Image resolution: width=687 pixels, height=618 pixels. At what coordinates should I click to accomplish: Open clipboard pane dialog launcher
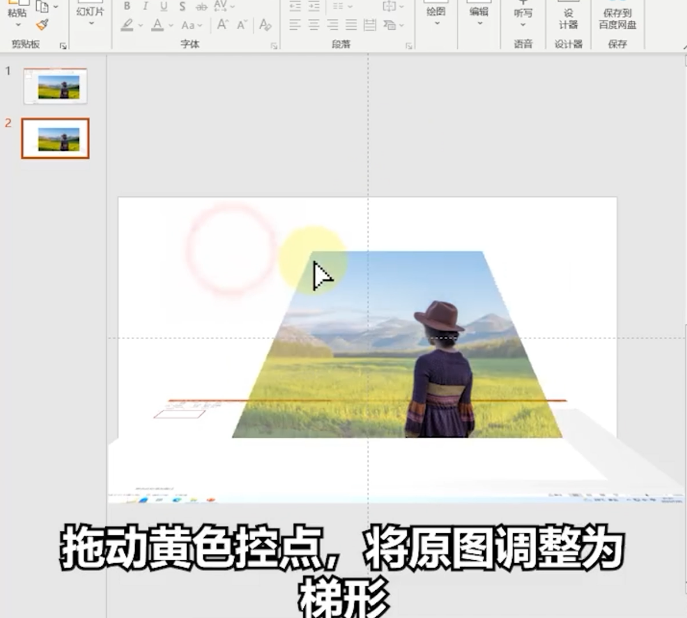[x=63, y=46]
